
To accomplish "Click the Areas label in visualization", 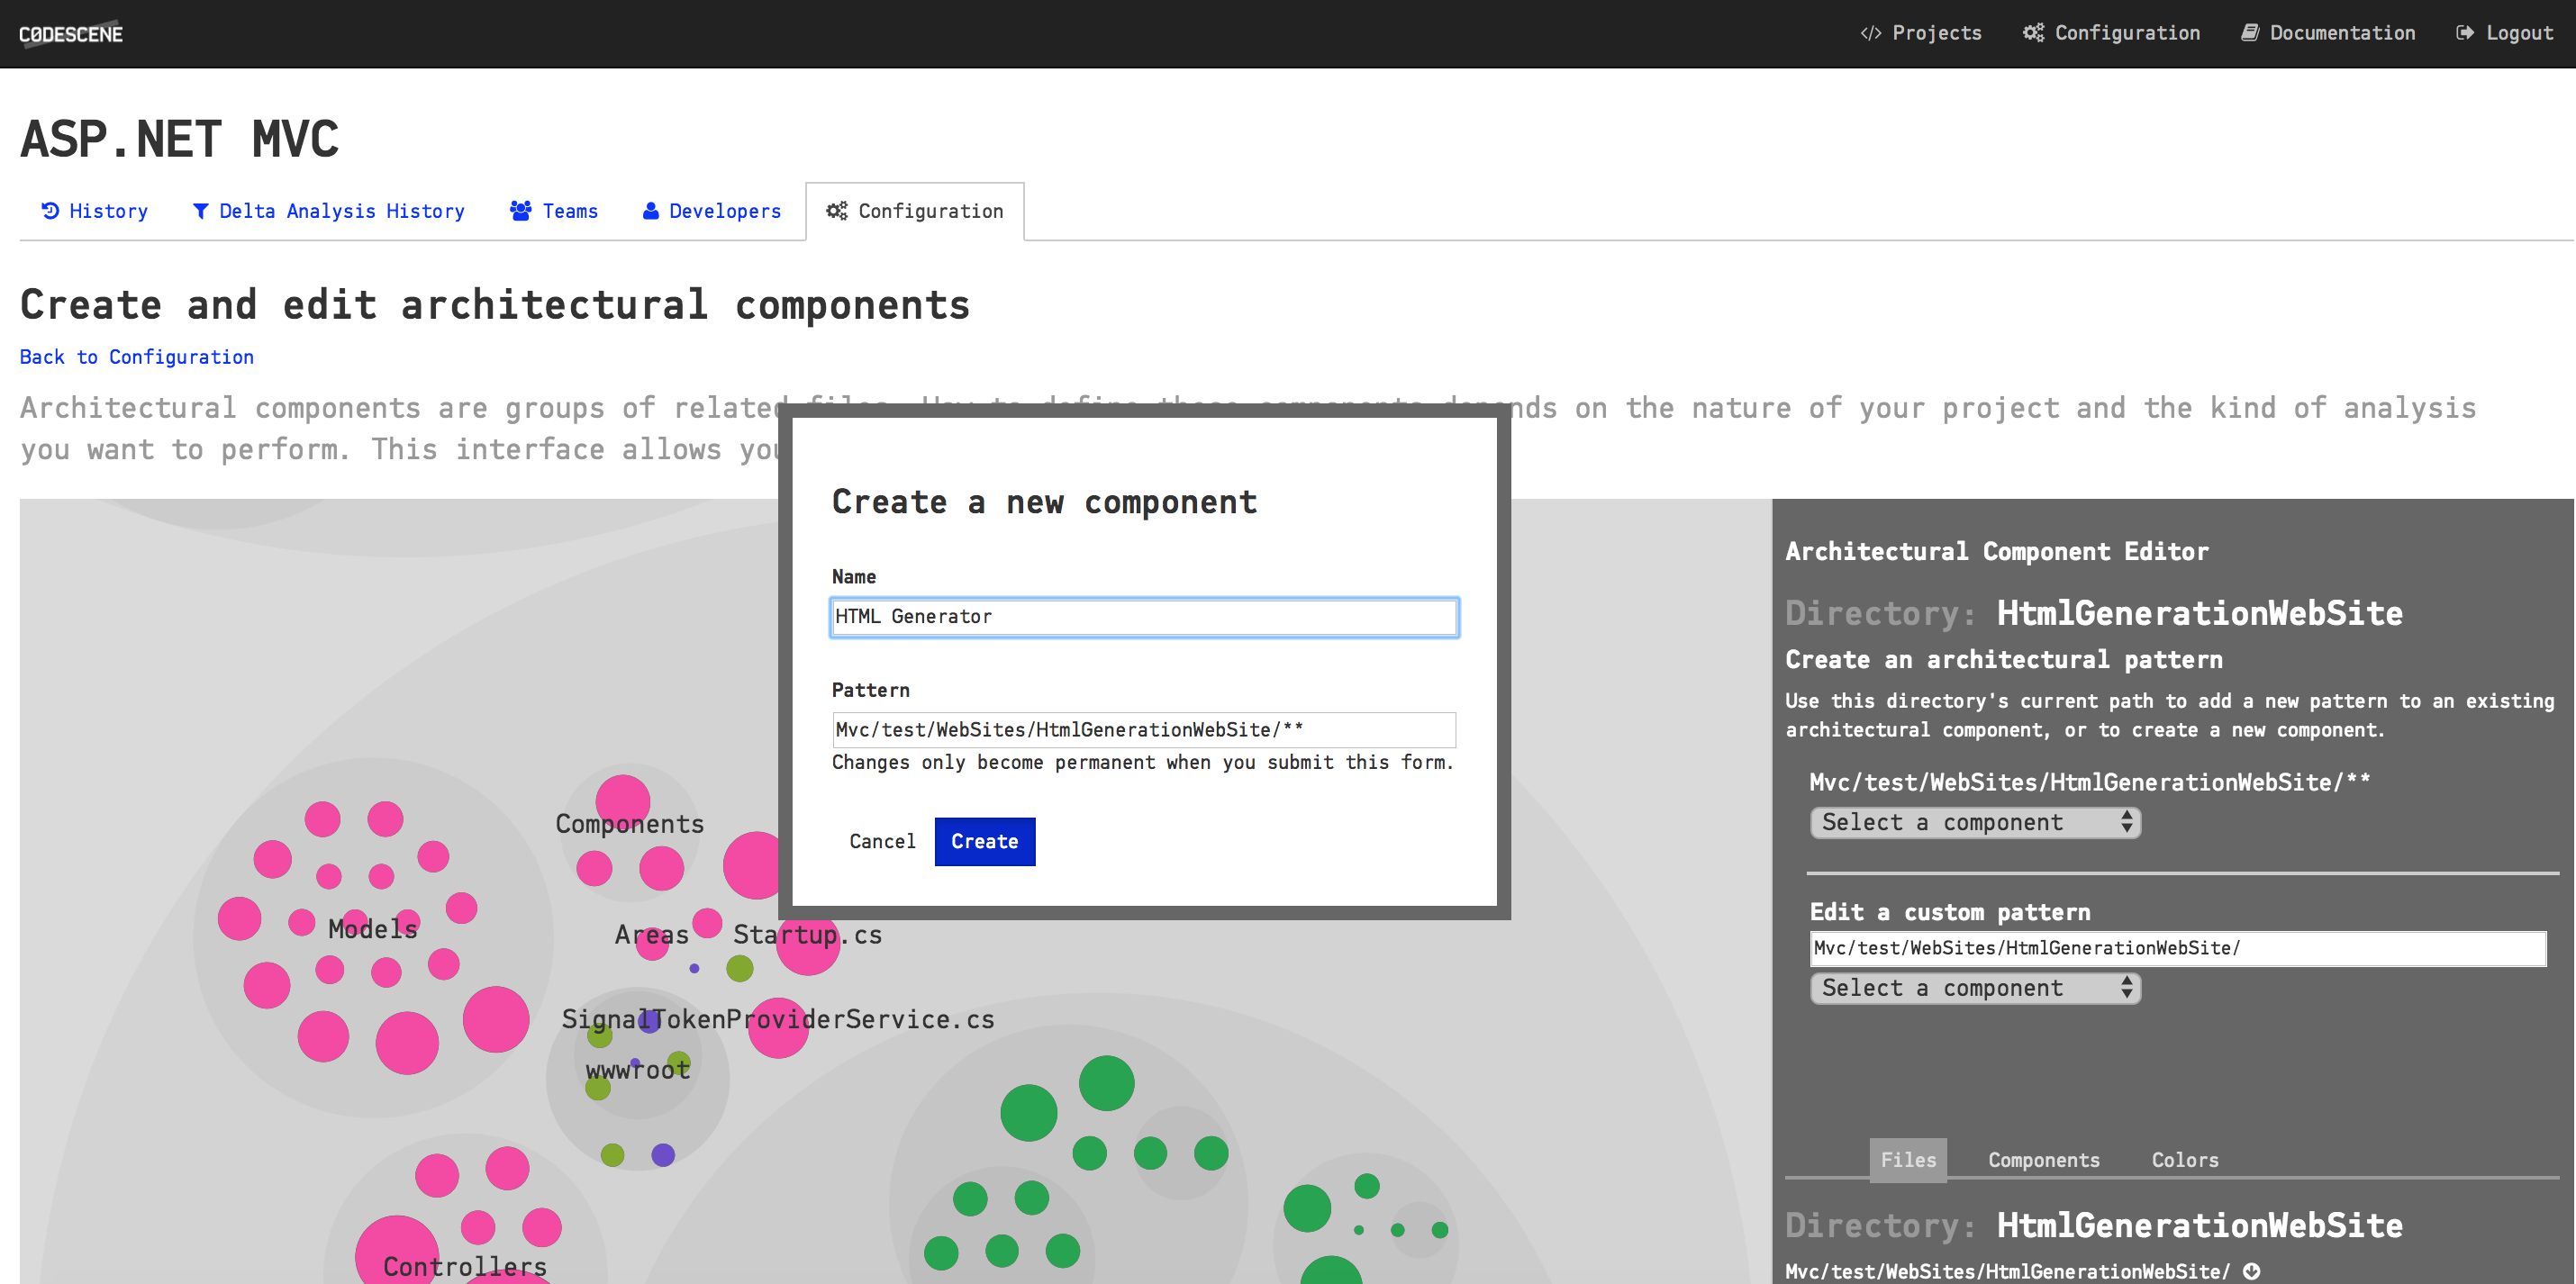I will [652, 935].
